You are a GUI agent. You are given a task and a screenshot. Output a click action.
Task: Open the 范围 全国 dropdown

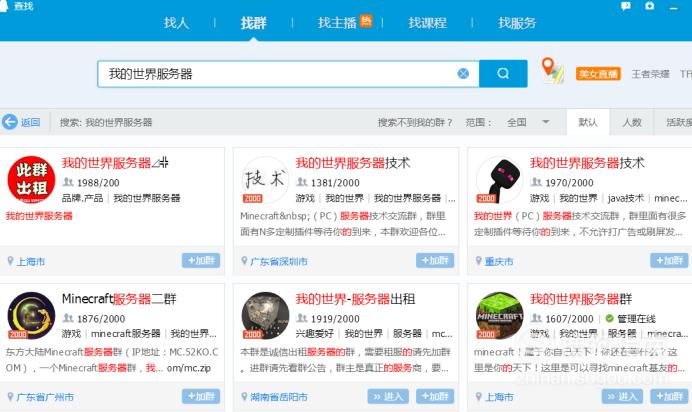tap(527, 122)
